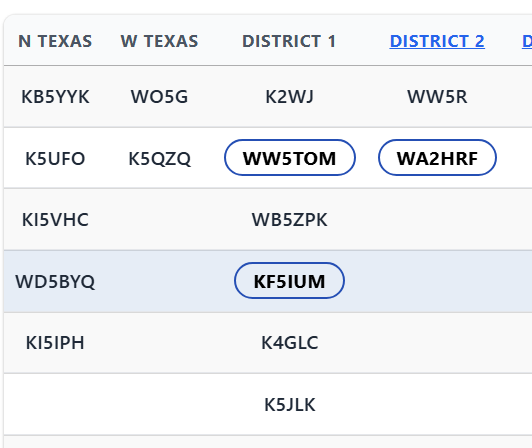Screen dimensions: 532x448
Task: Click the KI5VHC callsign entry
Action: [x=55, y=220]
